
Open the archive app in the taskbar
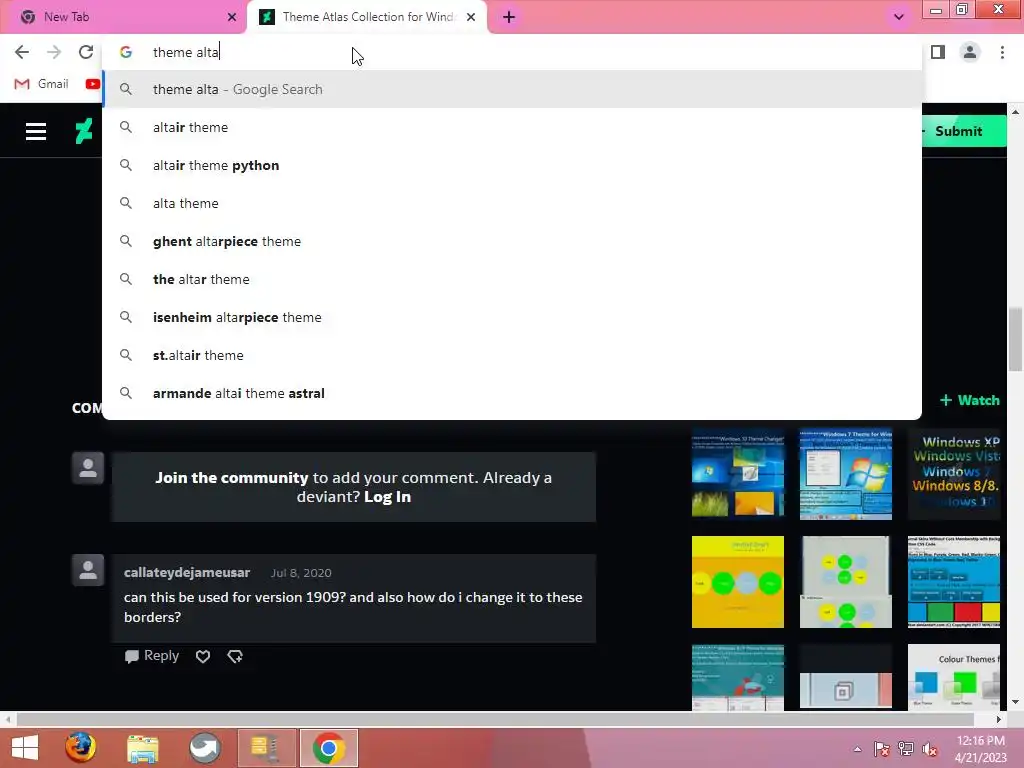point(266,748)
